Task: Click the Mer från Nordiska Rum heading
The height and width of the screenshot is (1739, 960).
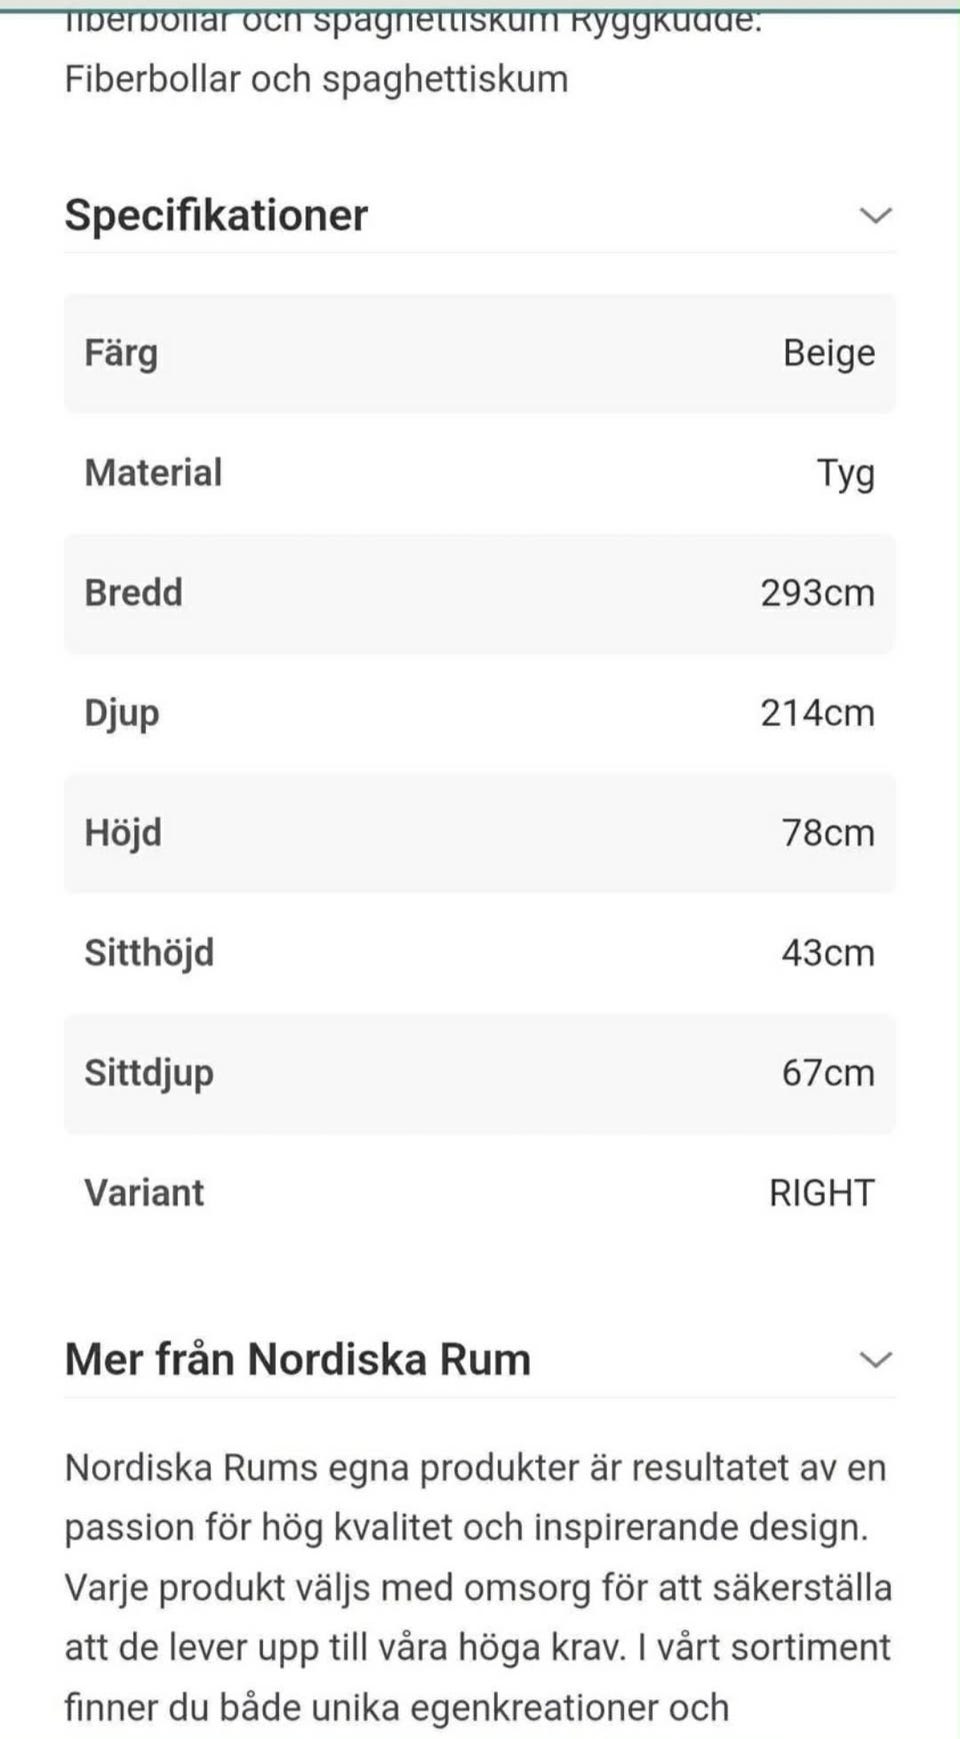Action: tap(297, 1359)
